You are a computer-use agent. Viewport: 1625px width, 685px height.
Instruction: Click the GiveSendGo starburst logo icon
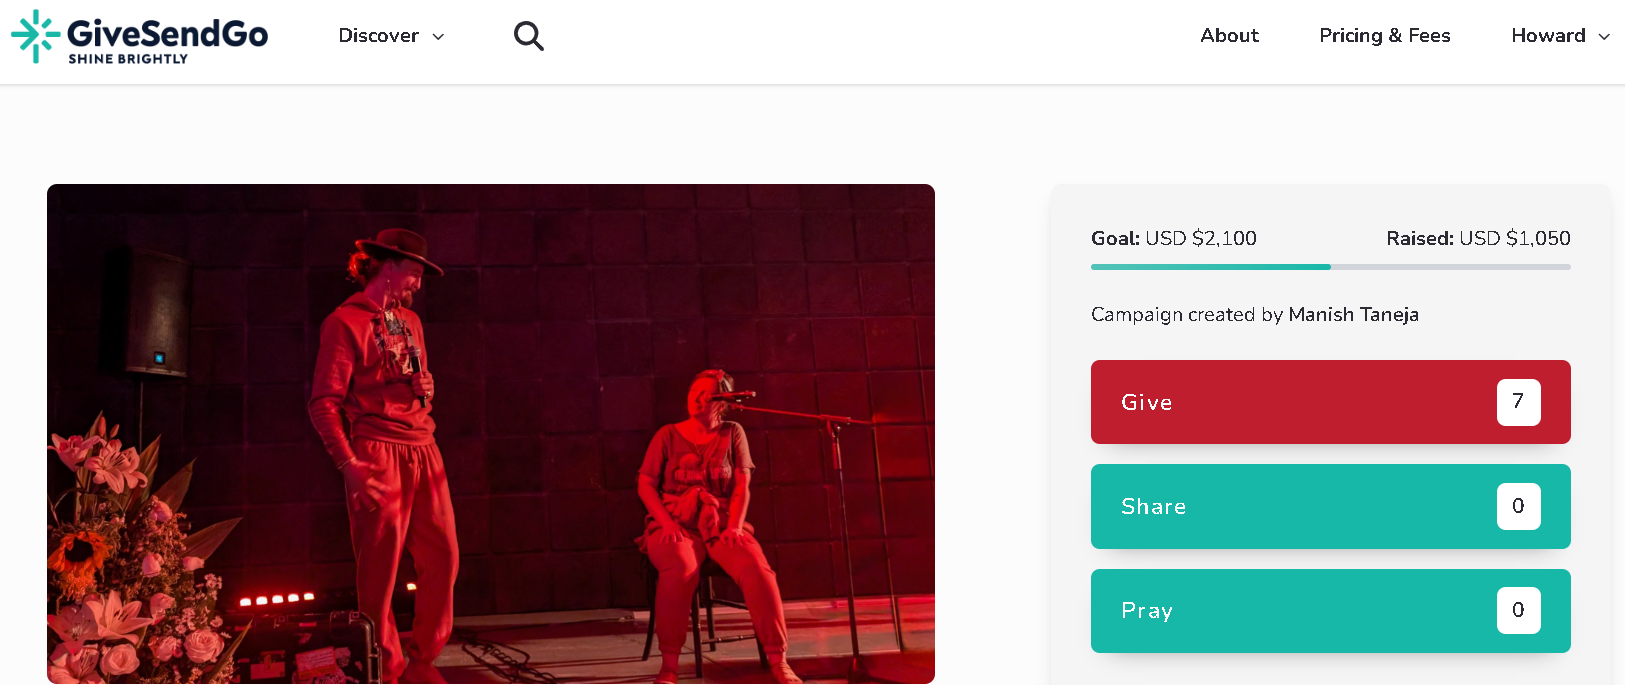[x=35, y=36]
